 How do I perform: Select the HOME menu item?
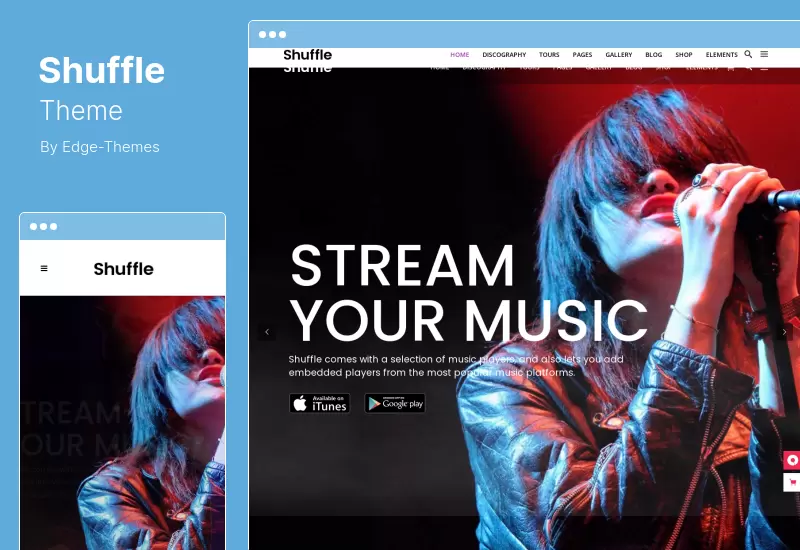click(x=459, y=55)
